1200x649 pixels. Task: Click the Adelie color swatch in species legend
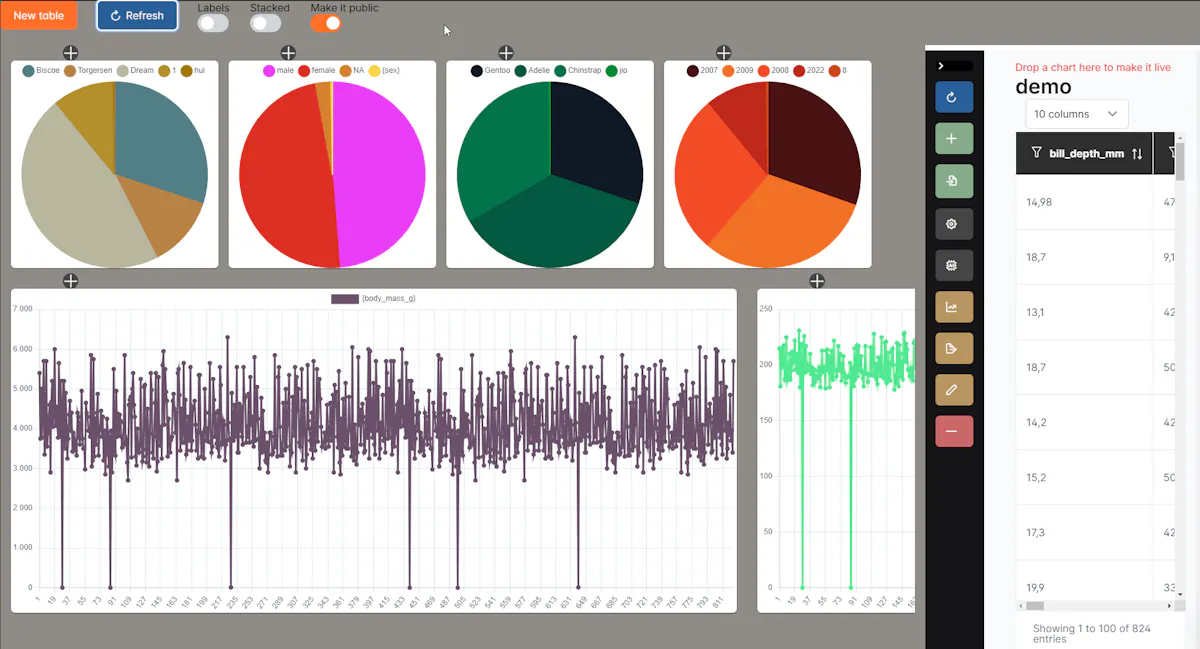tap(521, 71)
